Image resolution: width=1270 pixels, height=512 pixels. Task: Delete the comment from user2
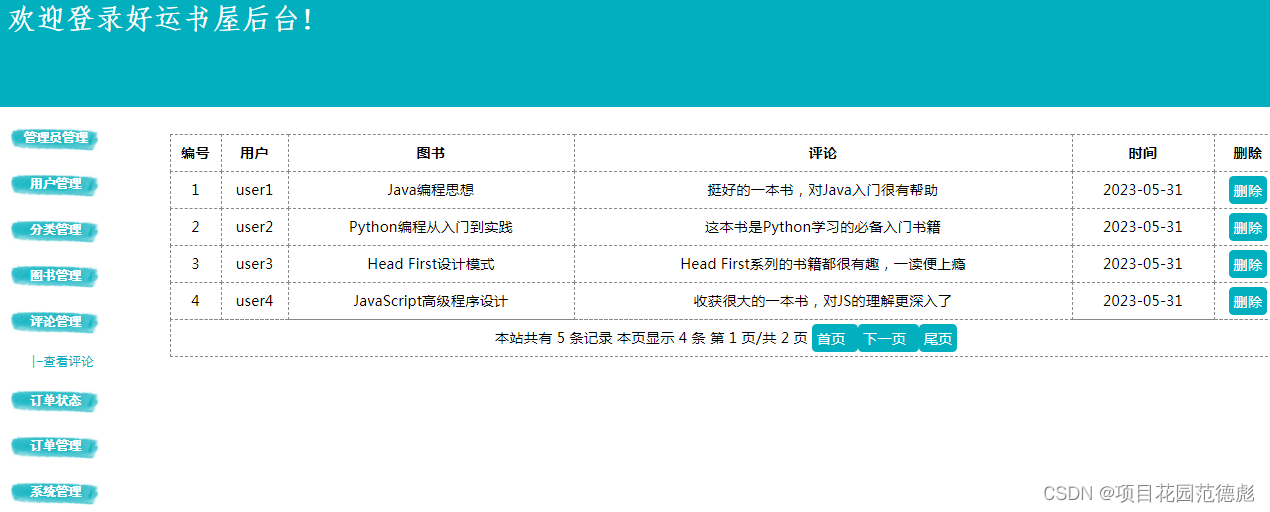pos(1247,227)
